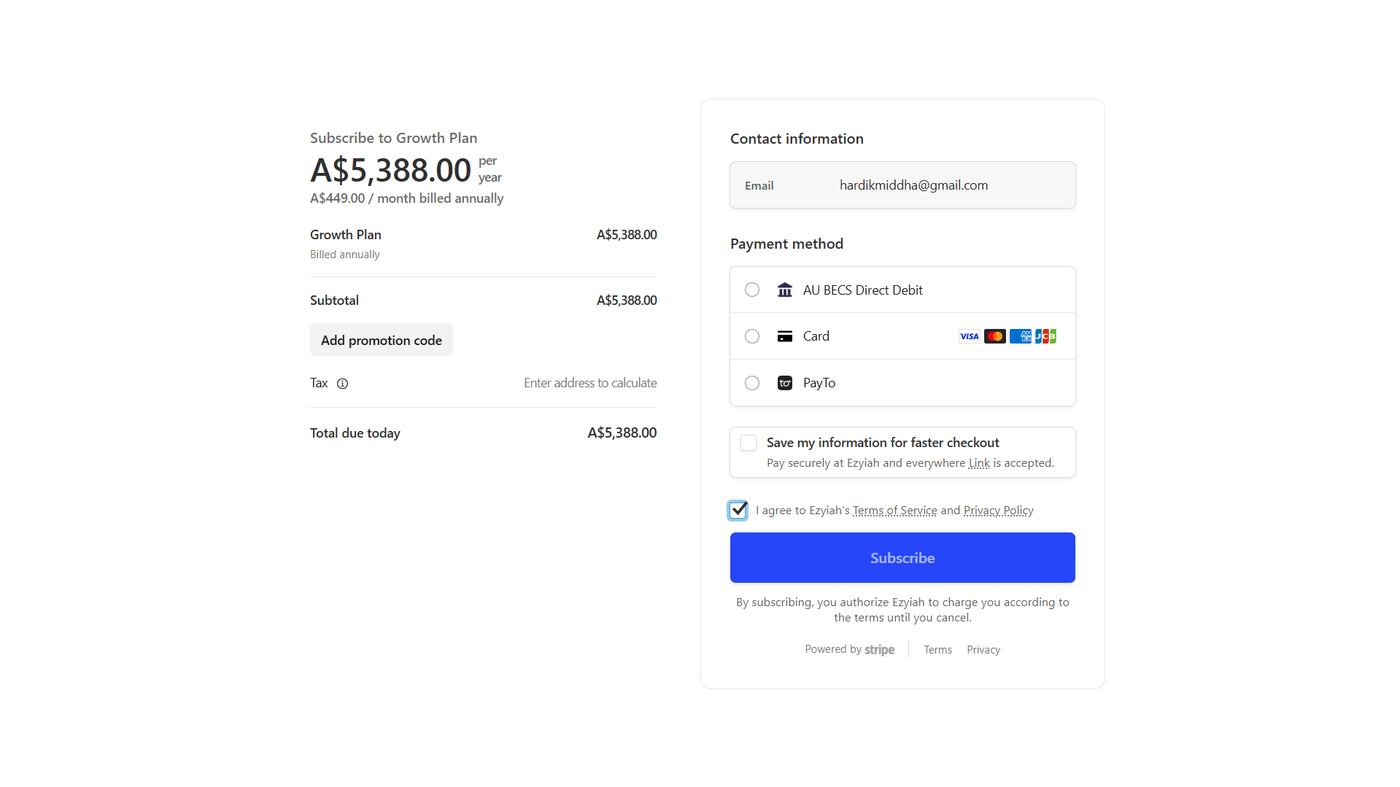Select the PayTo radio button

[x=752, y=383]
